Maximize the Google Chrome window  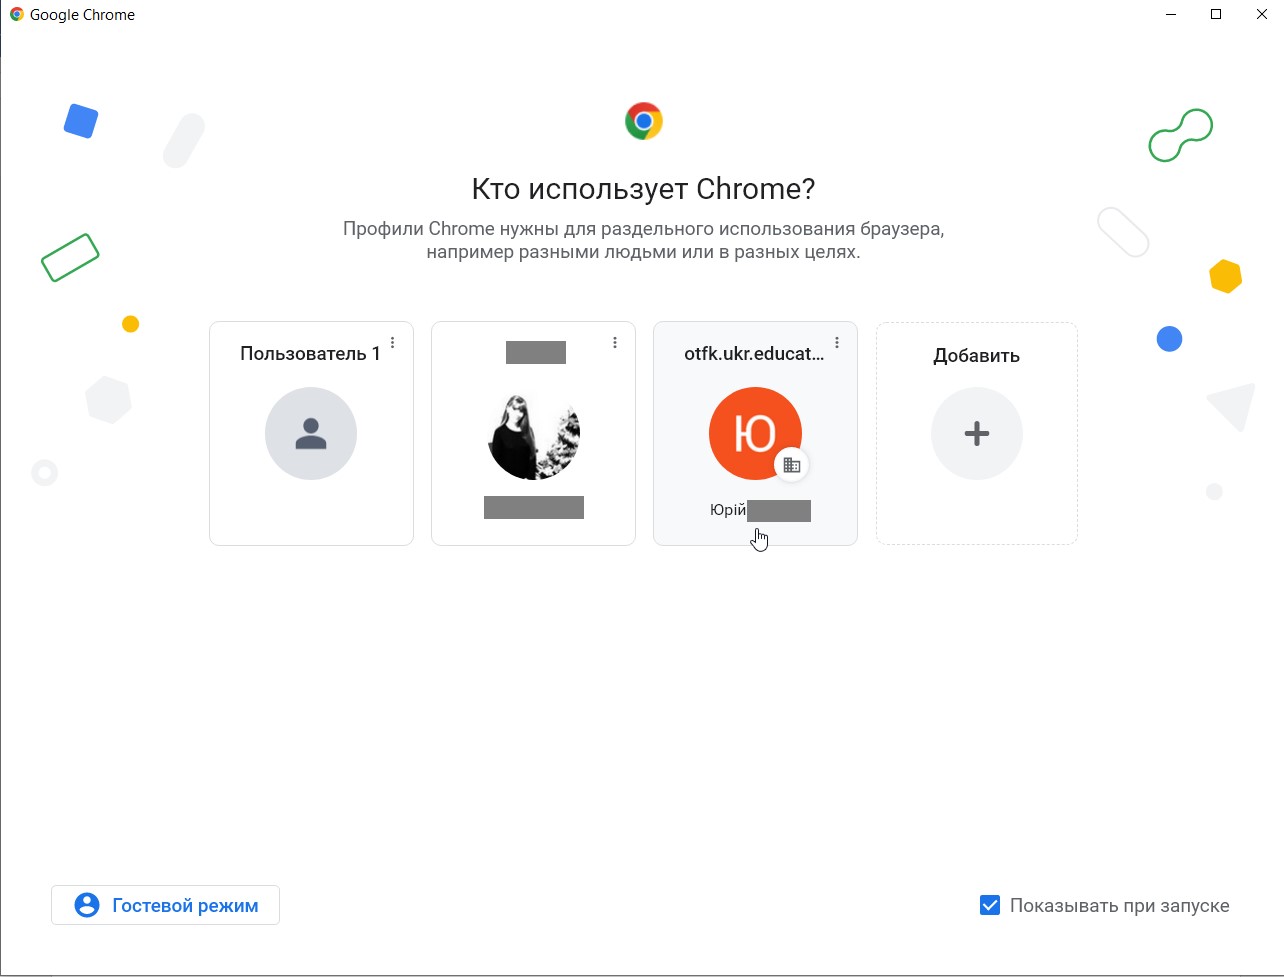1216,15
